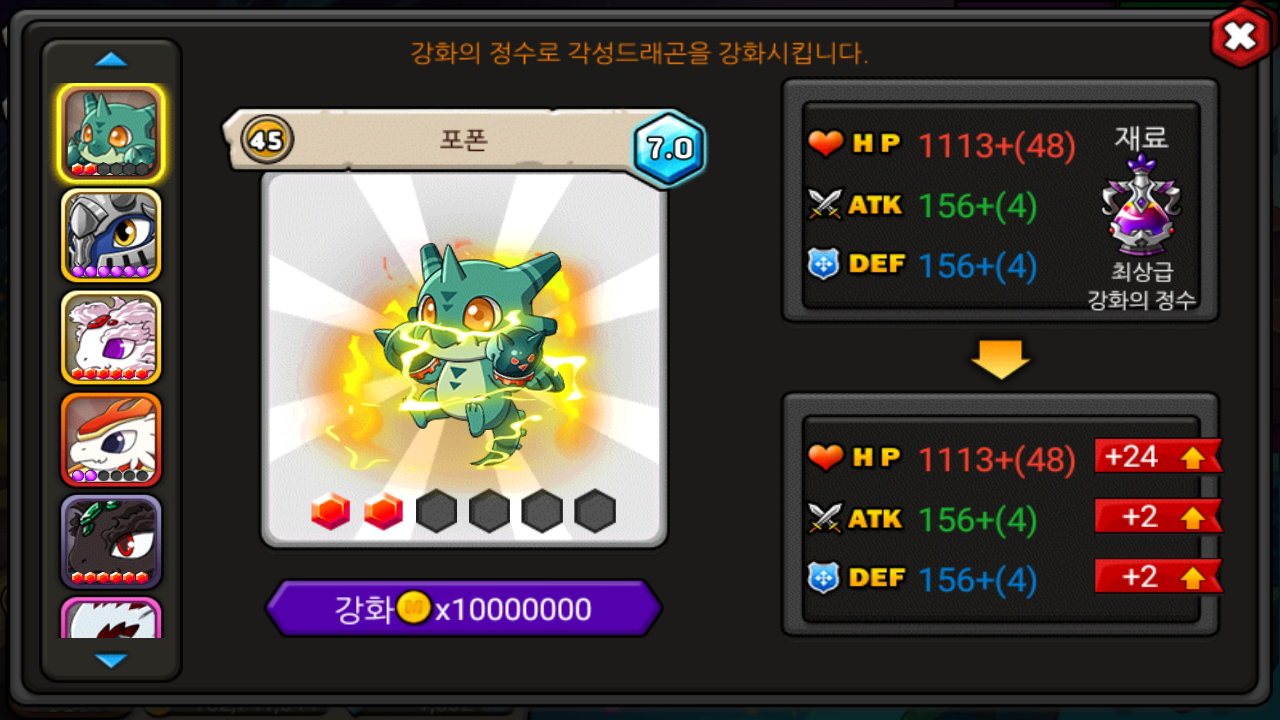Click the blue 7.0 hexagon rating badge
1280x720 pixels.
(x=669, y=149)
